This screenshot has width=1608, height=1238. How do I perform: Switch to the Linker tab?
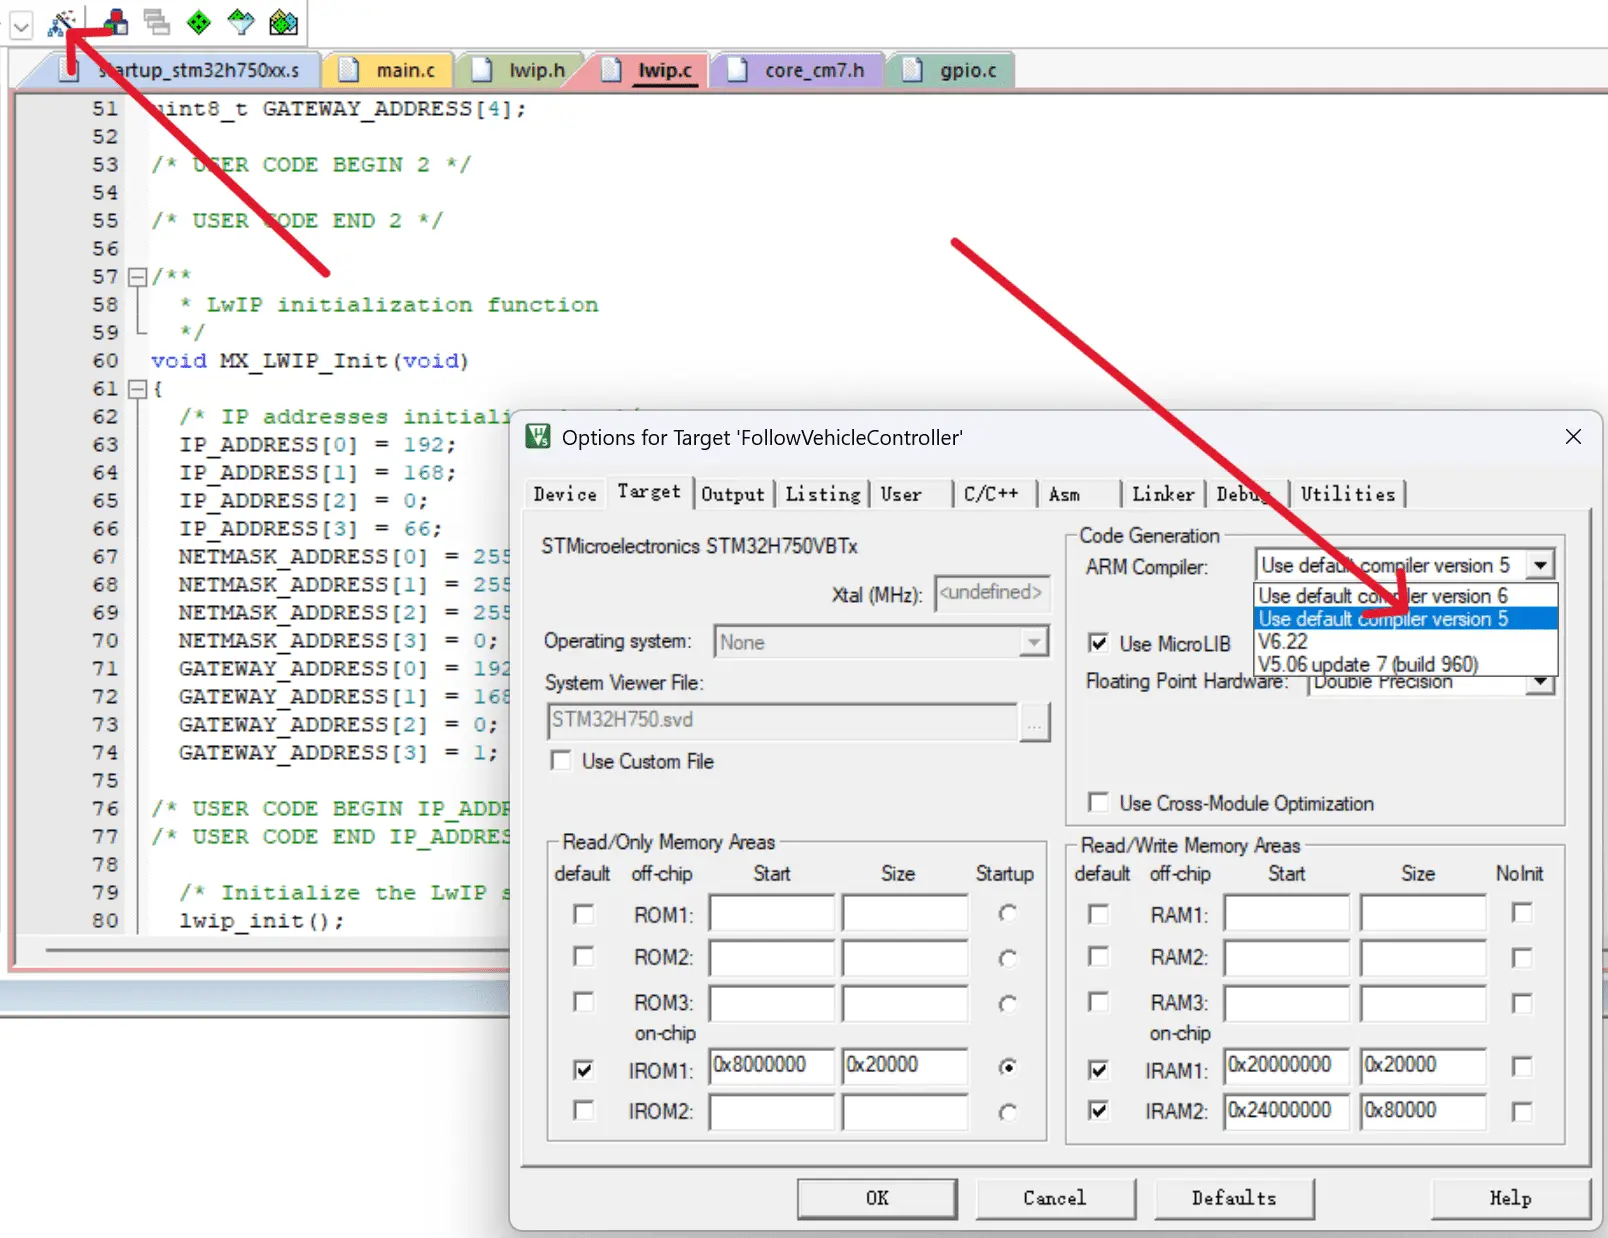click(1163, 494)
